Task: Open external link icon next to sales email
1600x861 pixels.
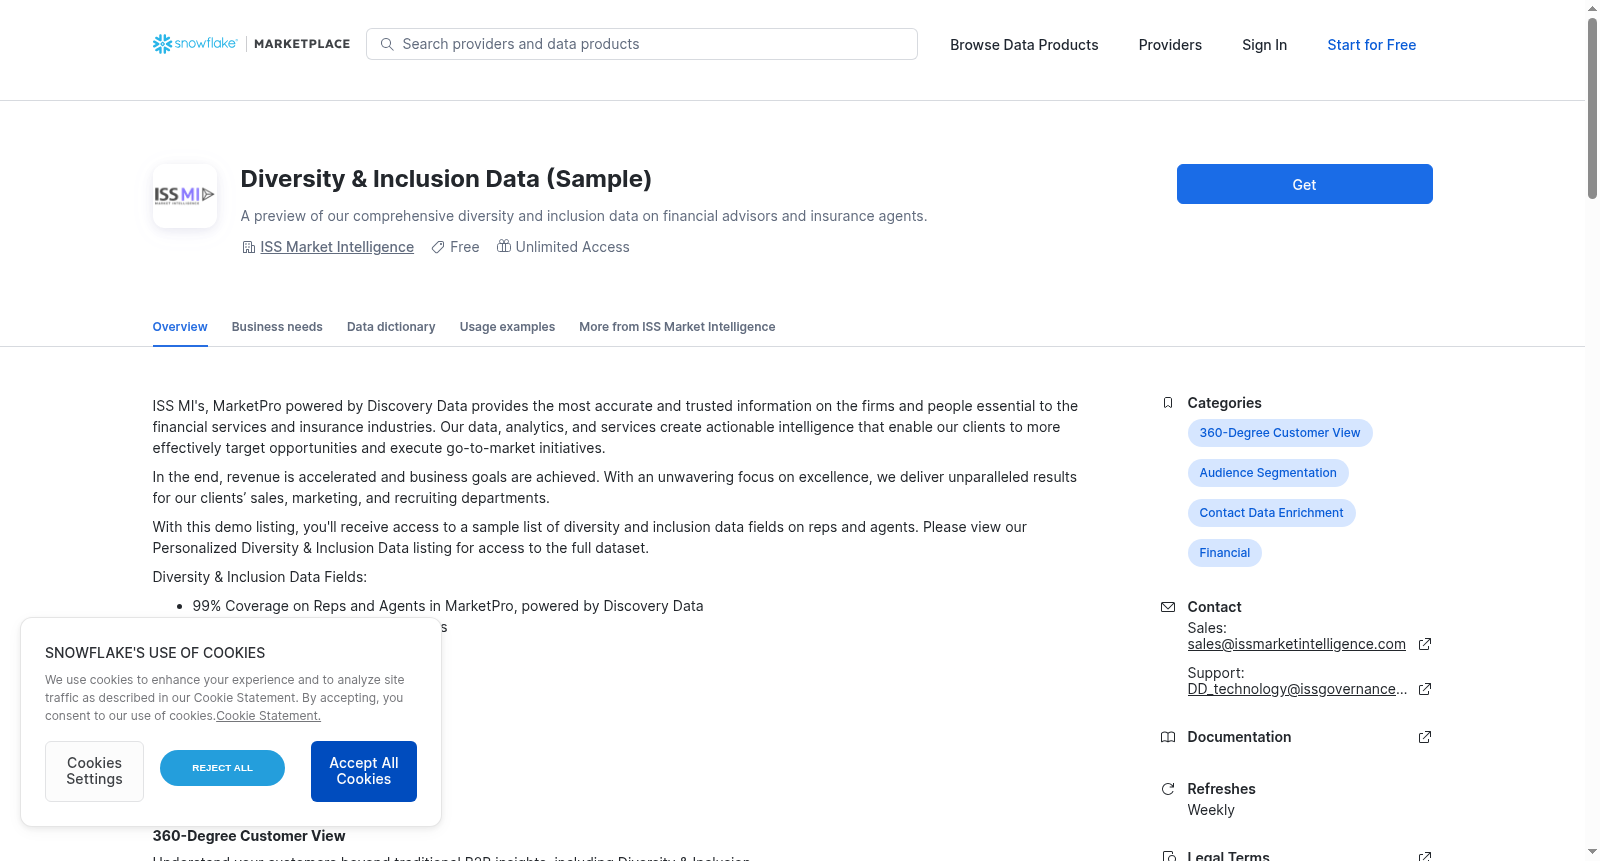Action: 1425,644
